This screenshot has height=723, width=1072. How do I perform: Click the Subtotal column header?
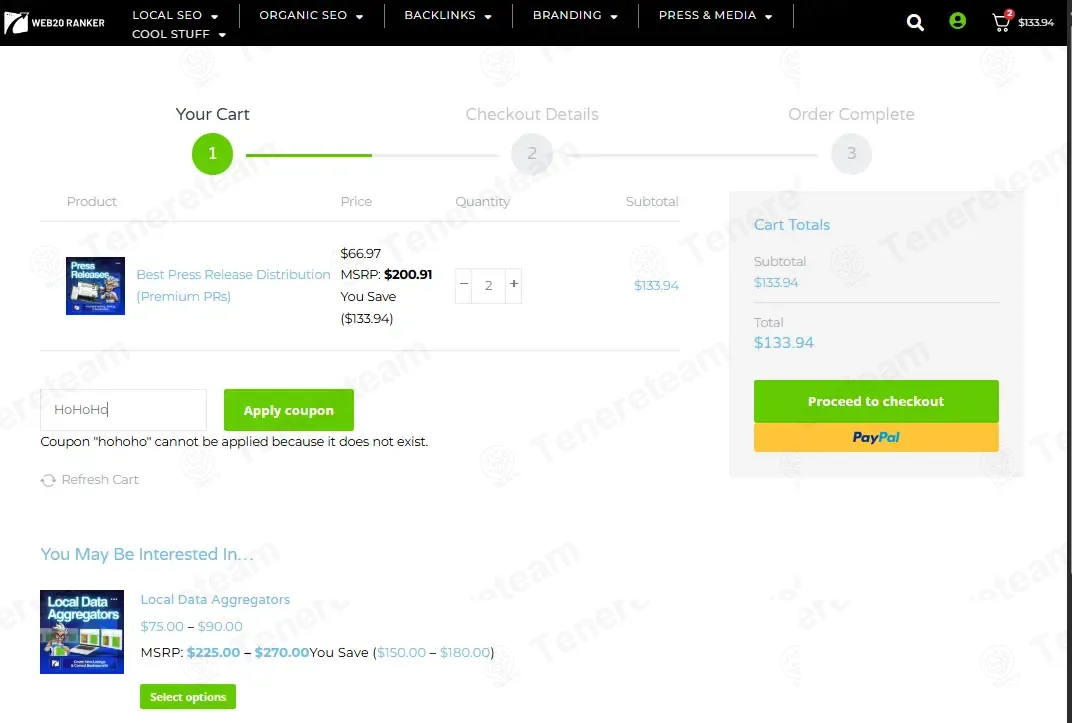point(652,202)
